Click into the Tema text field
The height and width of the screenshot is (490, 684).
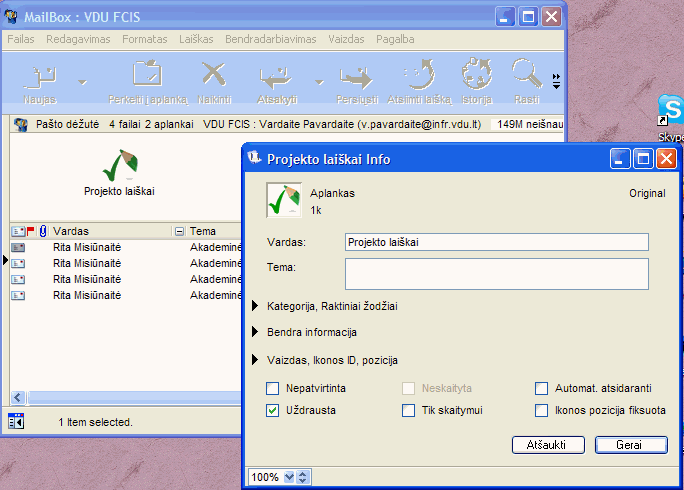(496, 273)
